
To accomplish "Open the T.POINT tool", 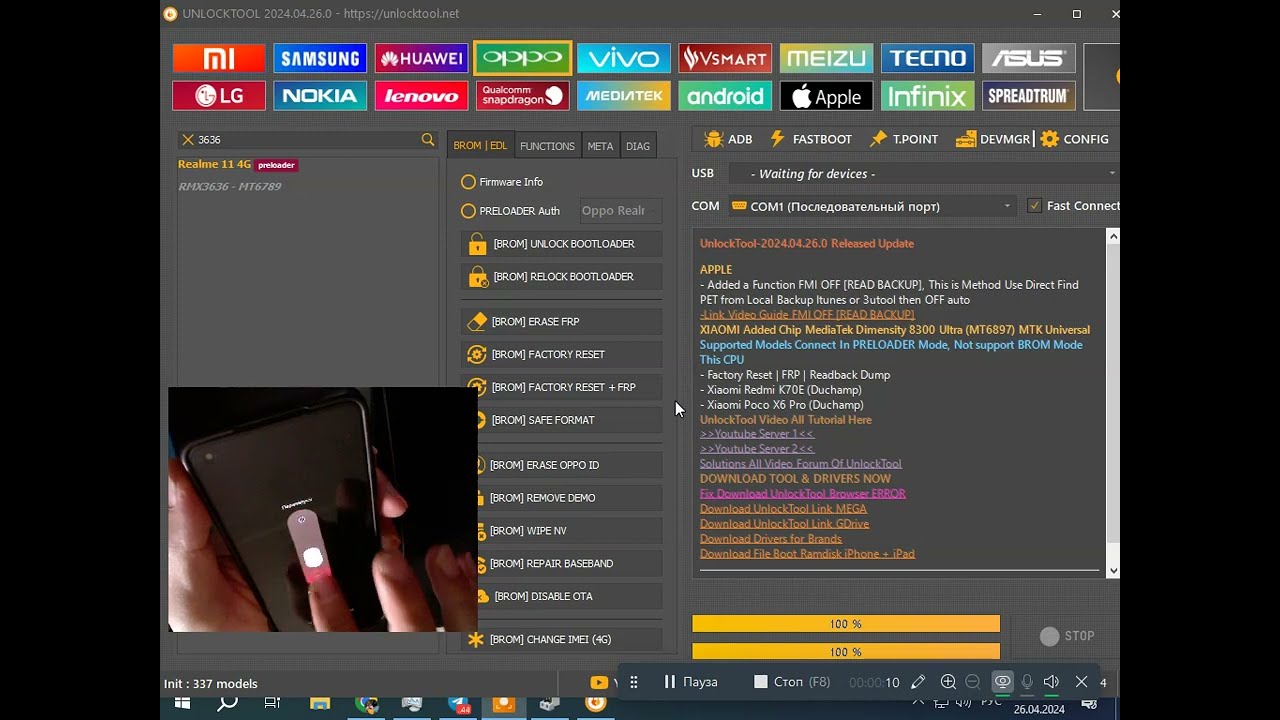I will coord(904,139).
